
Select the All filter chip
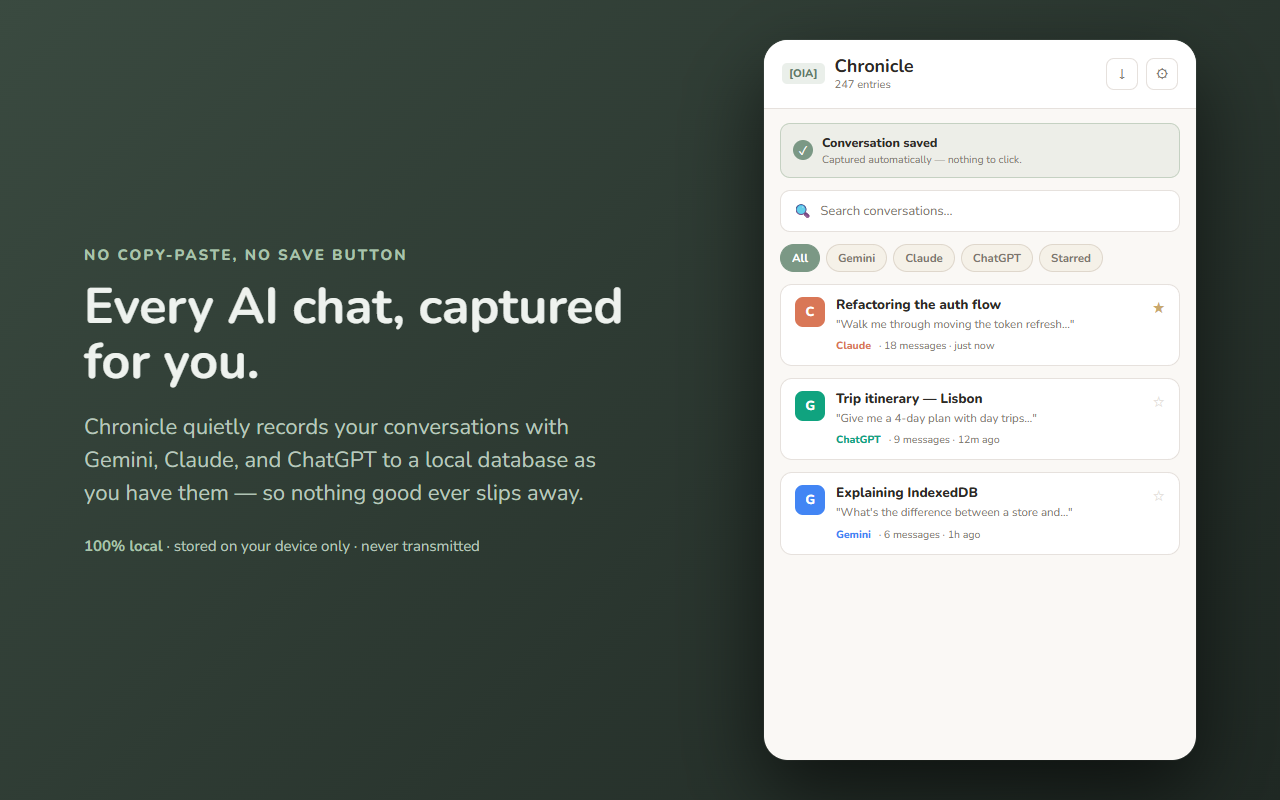[800, 258]
